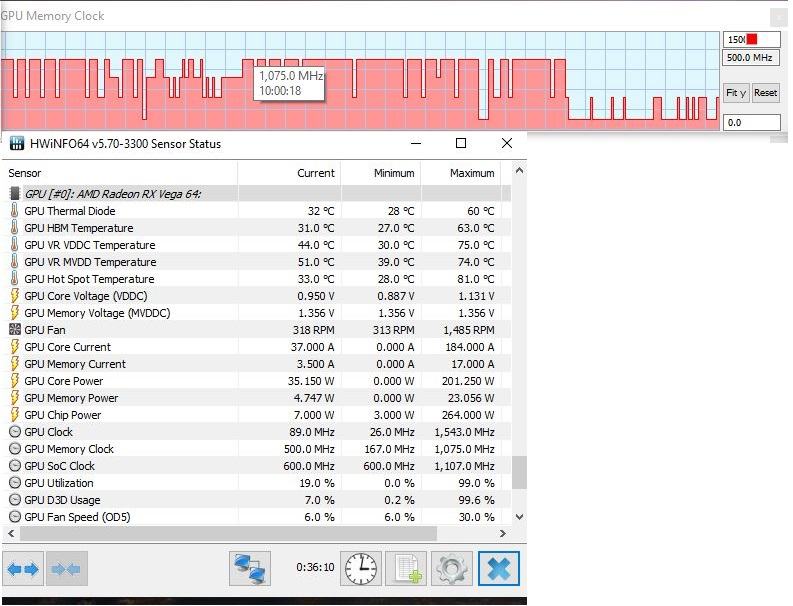
Task: Click the GPU Clock gauge icon
Action: coord(15,431)
